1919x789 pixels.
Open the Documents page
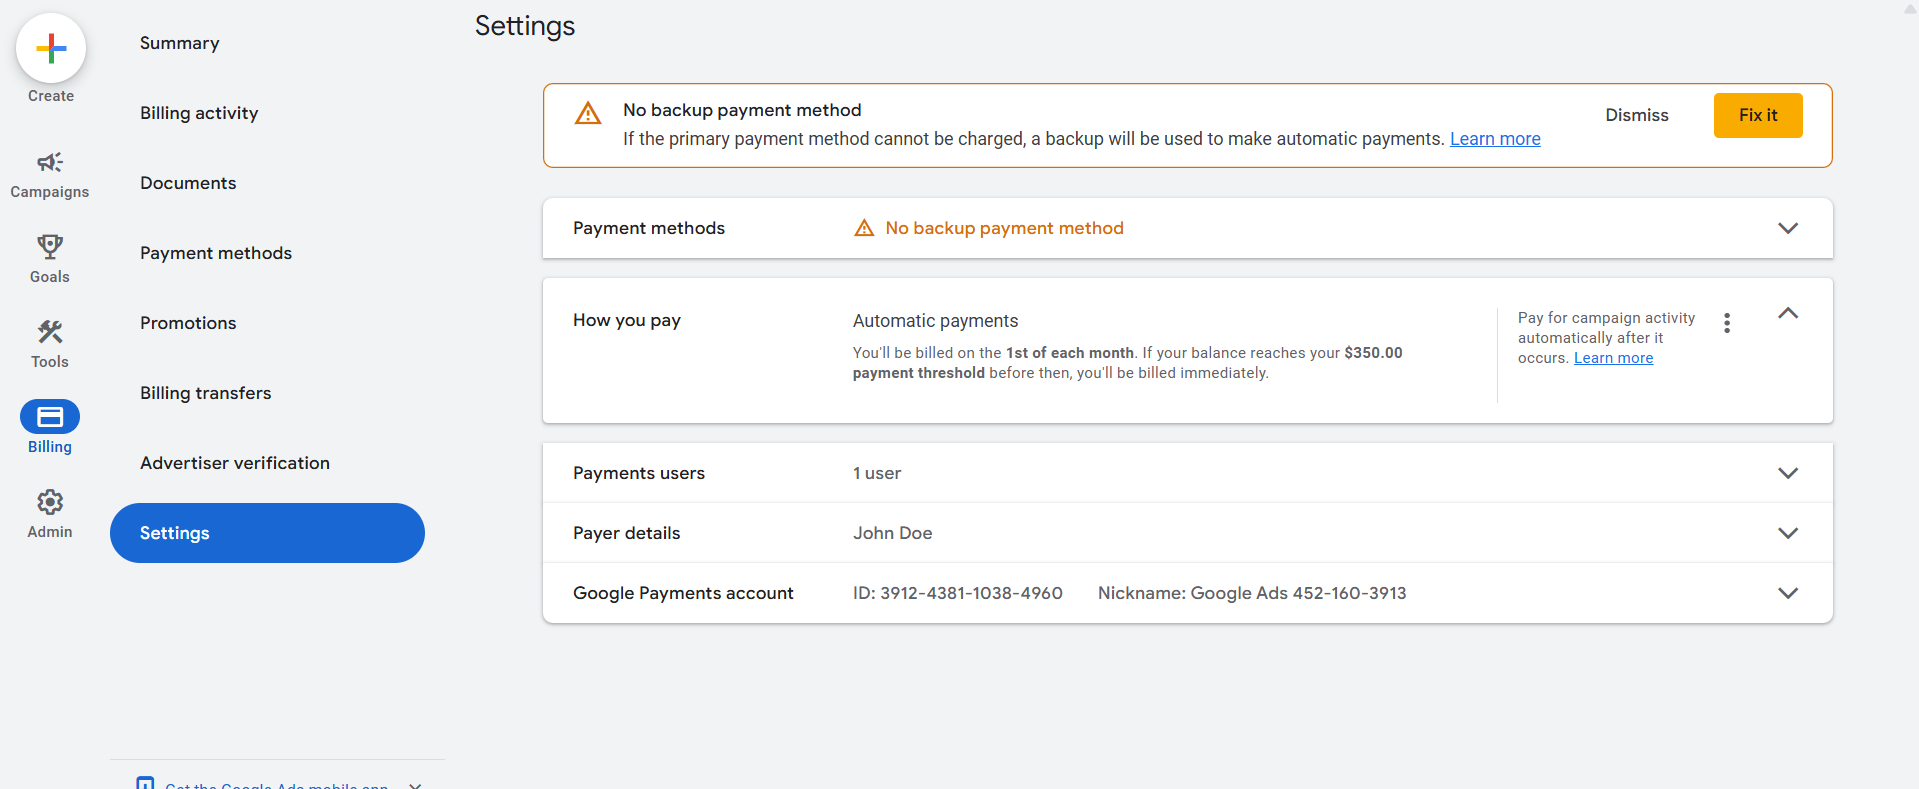(188, 183)
